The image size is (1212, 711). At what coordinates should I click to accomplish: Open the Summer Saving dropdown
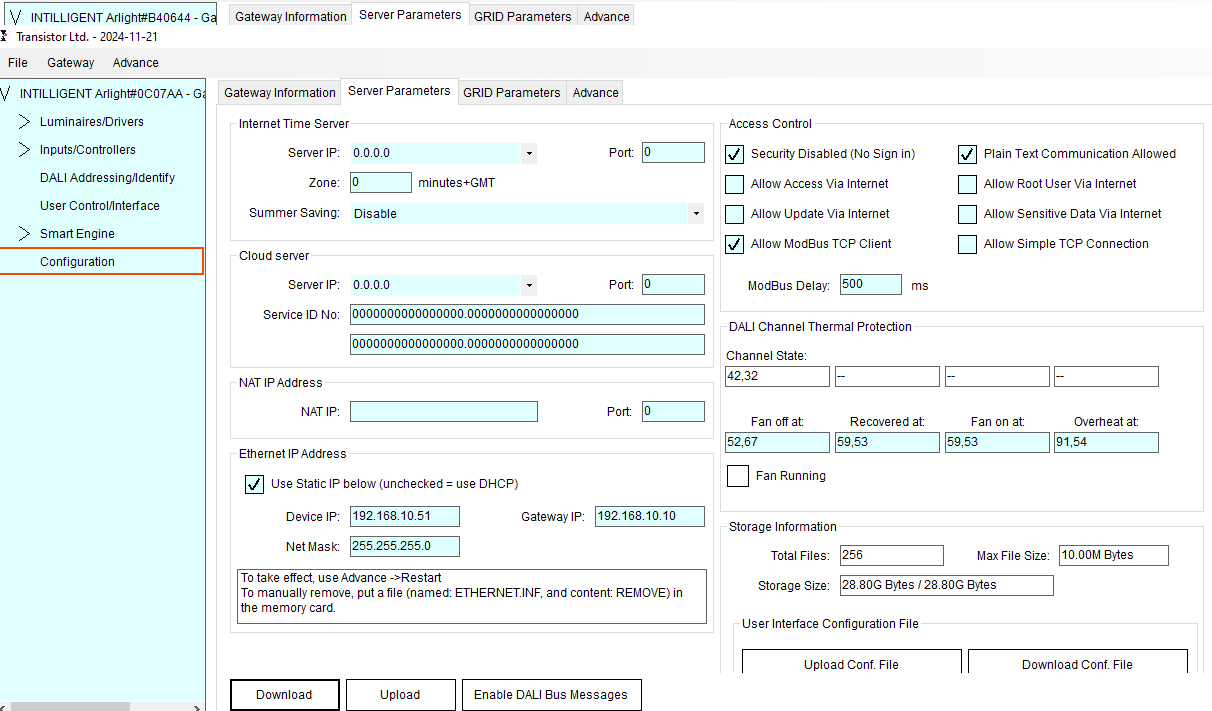coord(695,214)
